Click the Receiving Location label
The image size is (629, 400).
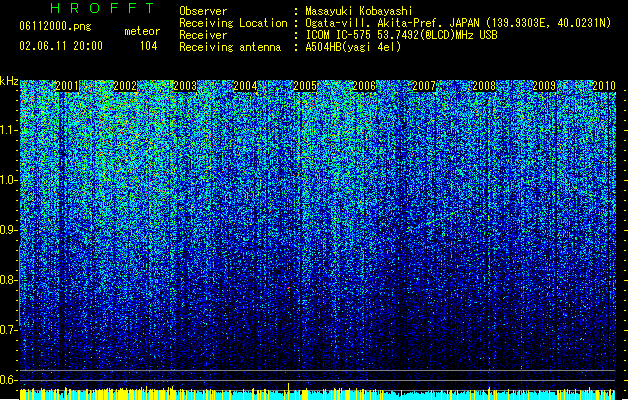(233, 23)
